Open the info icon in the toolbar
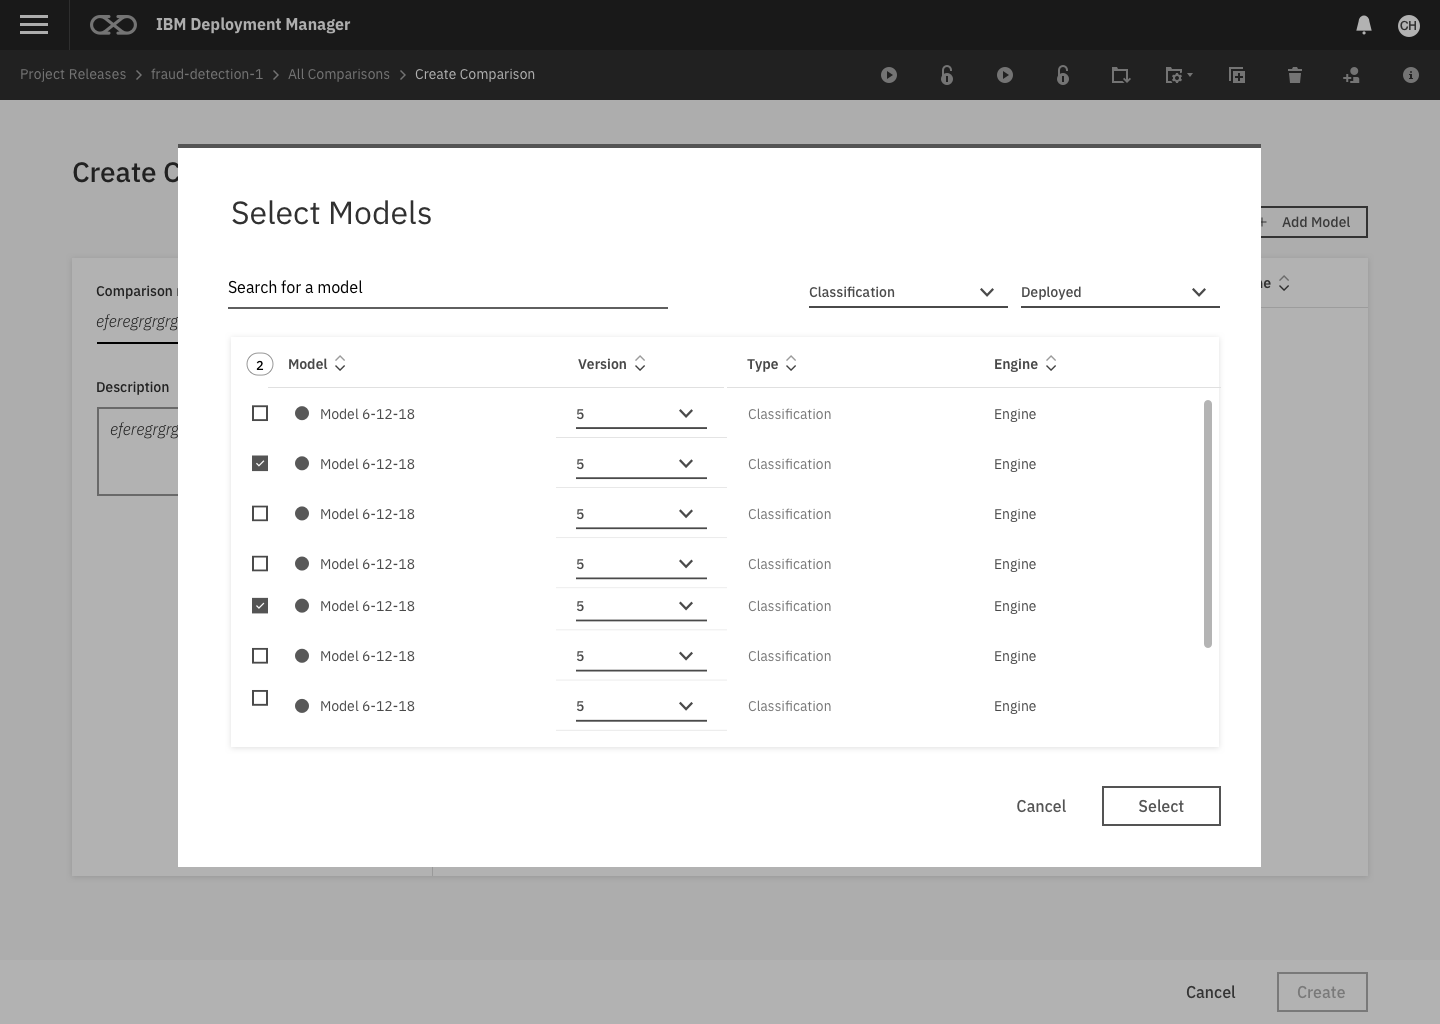 coord(1411,75)
